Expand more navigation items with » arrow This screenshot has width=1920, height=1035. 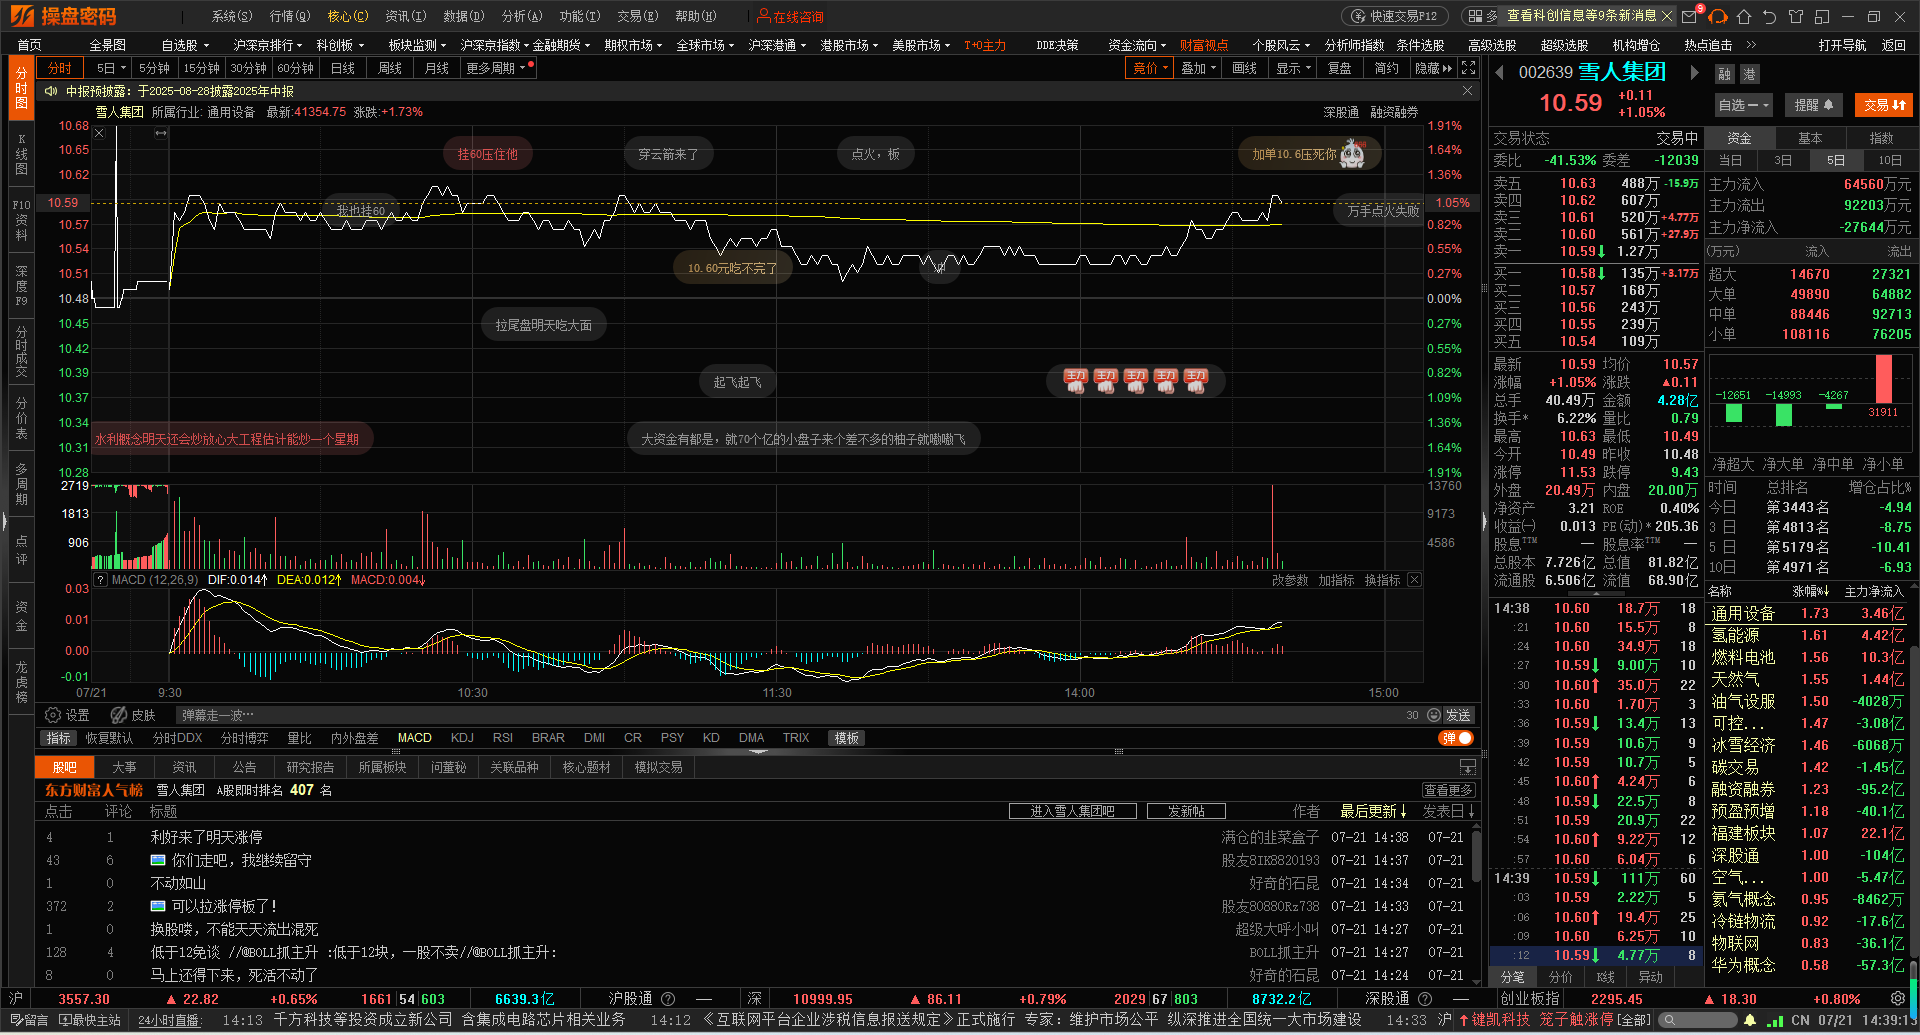(1751, 45)
